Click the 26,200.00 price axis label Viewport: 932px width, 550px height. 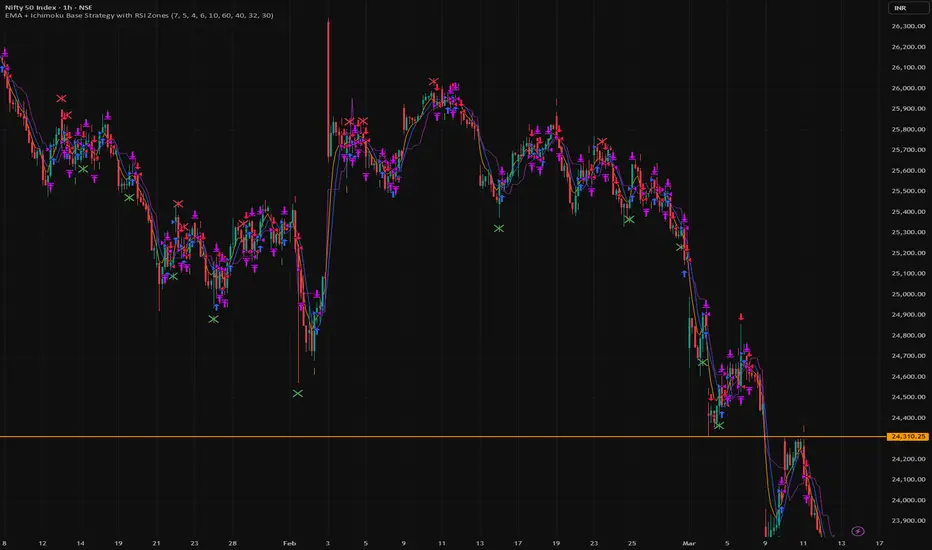(908, 47)
